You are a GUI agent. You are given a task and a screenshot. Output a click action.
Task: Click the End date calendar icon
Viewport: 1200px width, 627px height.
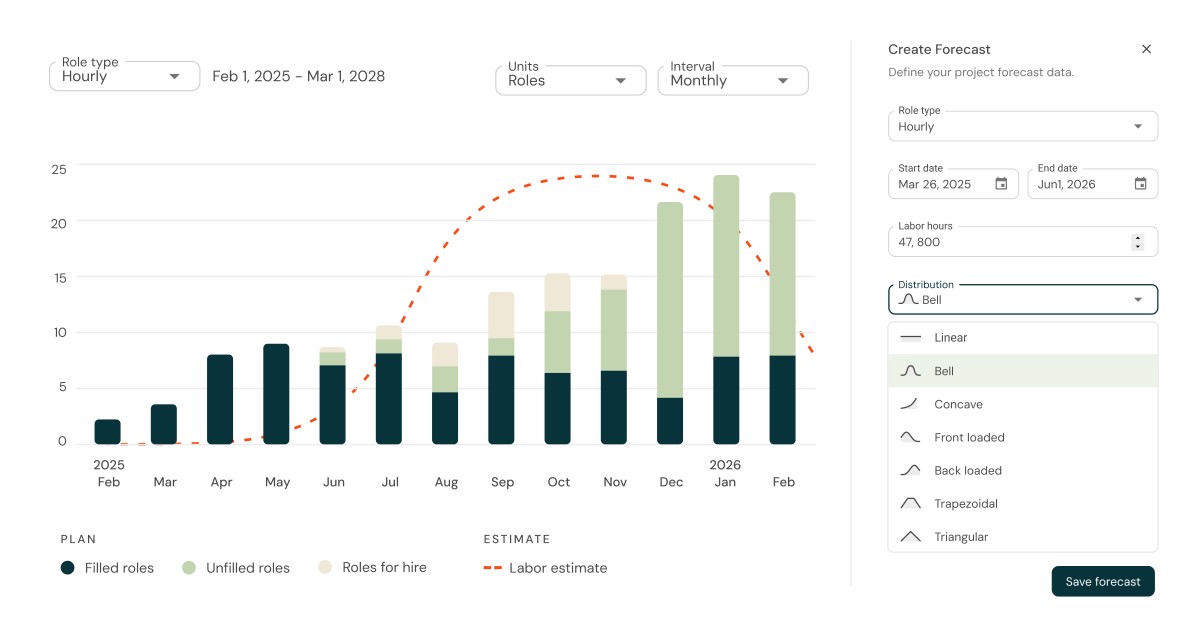point(1140,184)
